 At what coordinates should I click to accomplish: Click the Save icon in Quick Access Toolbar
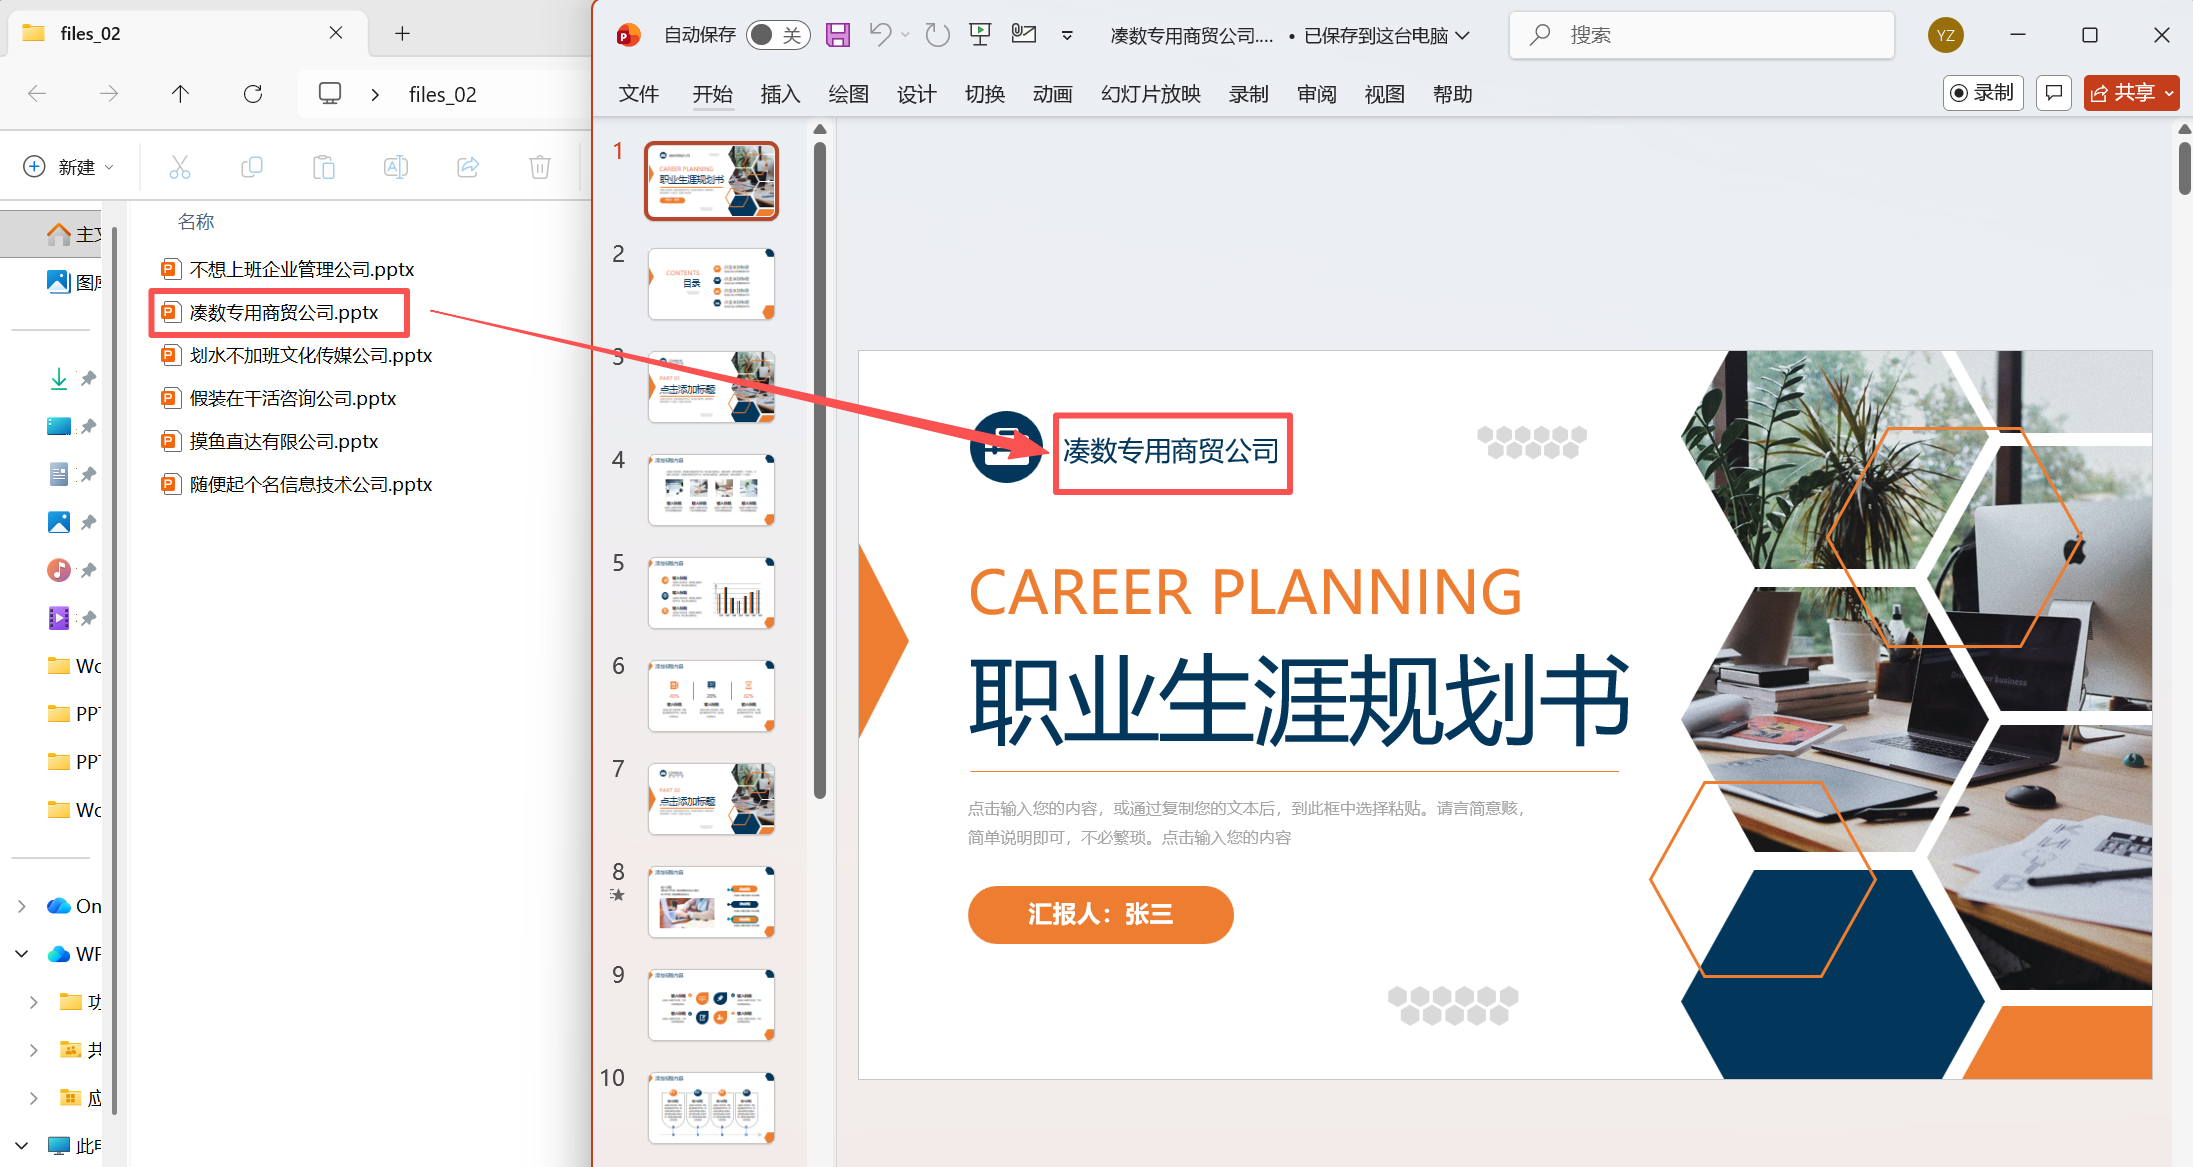coord(838,34)
